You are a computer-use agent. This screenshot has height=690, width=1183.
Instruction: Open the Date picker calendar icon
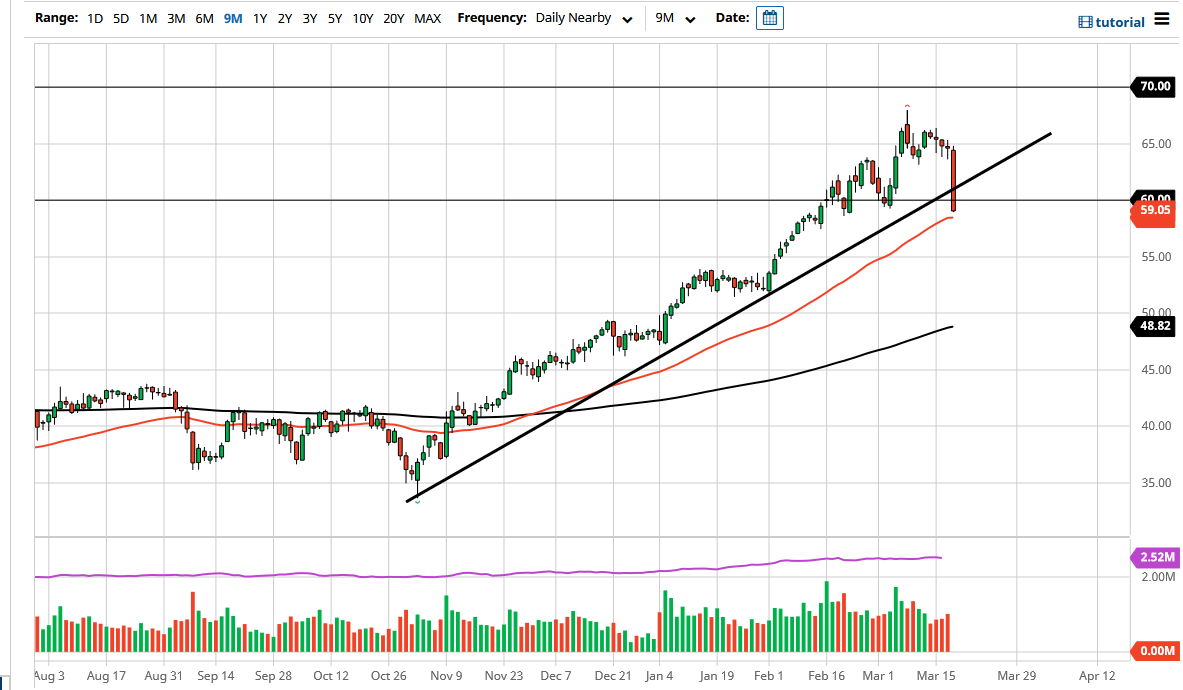coord(769,17)
